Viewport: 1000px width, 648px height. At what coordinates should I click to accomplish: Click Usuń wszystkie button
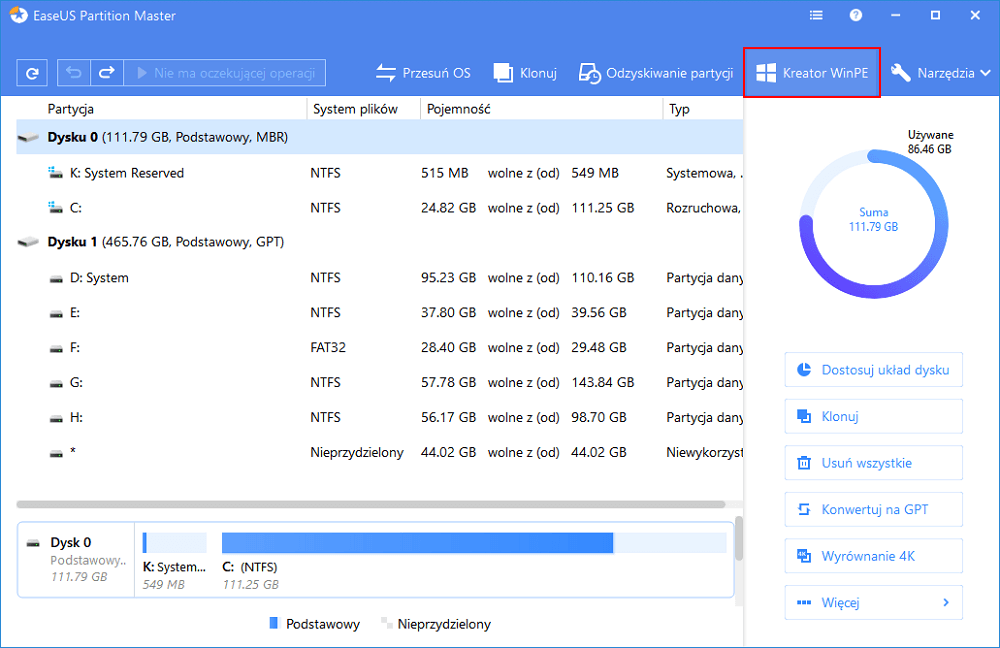point(873,463)
